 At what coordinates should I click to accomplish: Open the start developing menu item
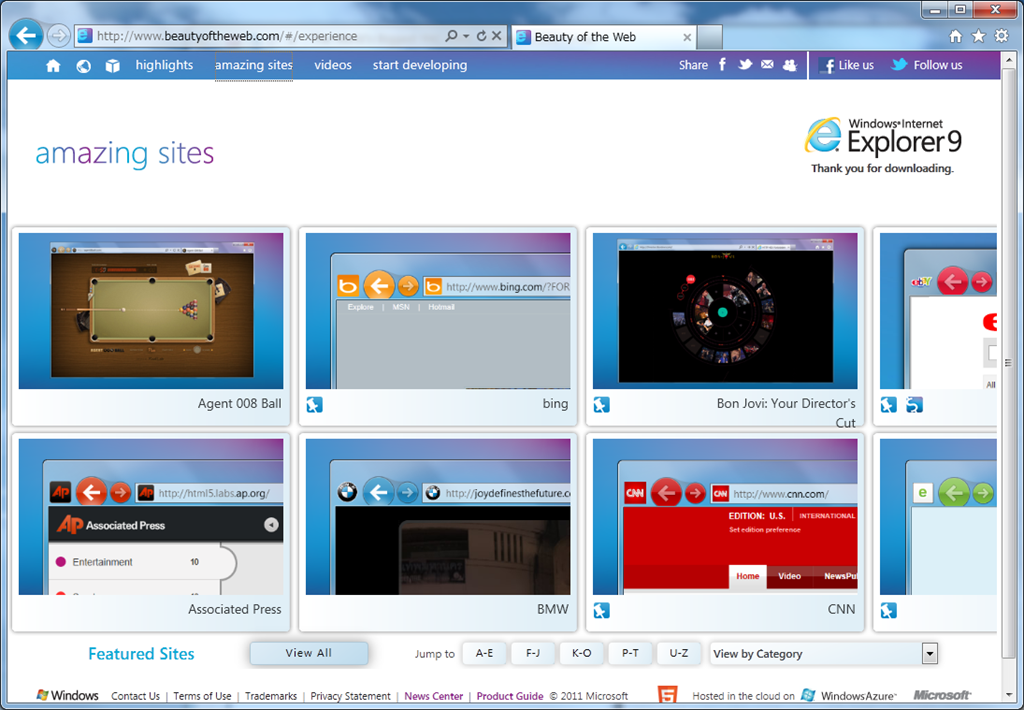pos(420,65)
